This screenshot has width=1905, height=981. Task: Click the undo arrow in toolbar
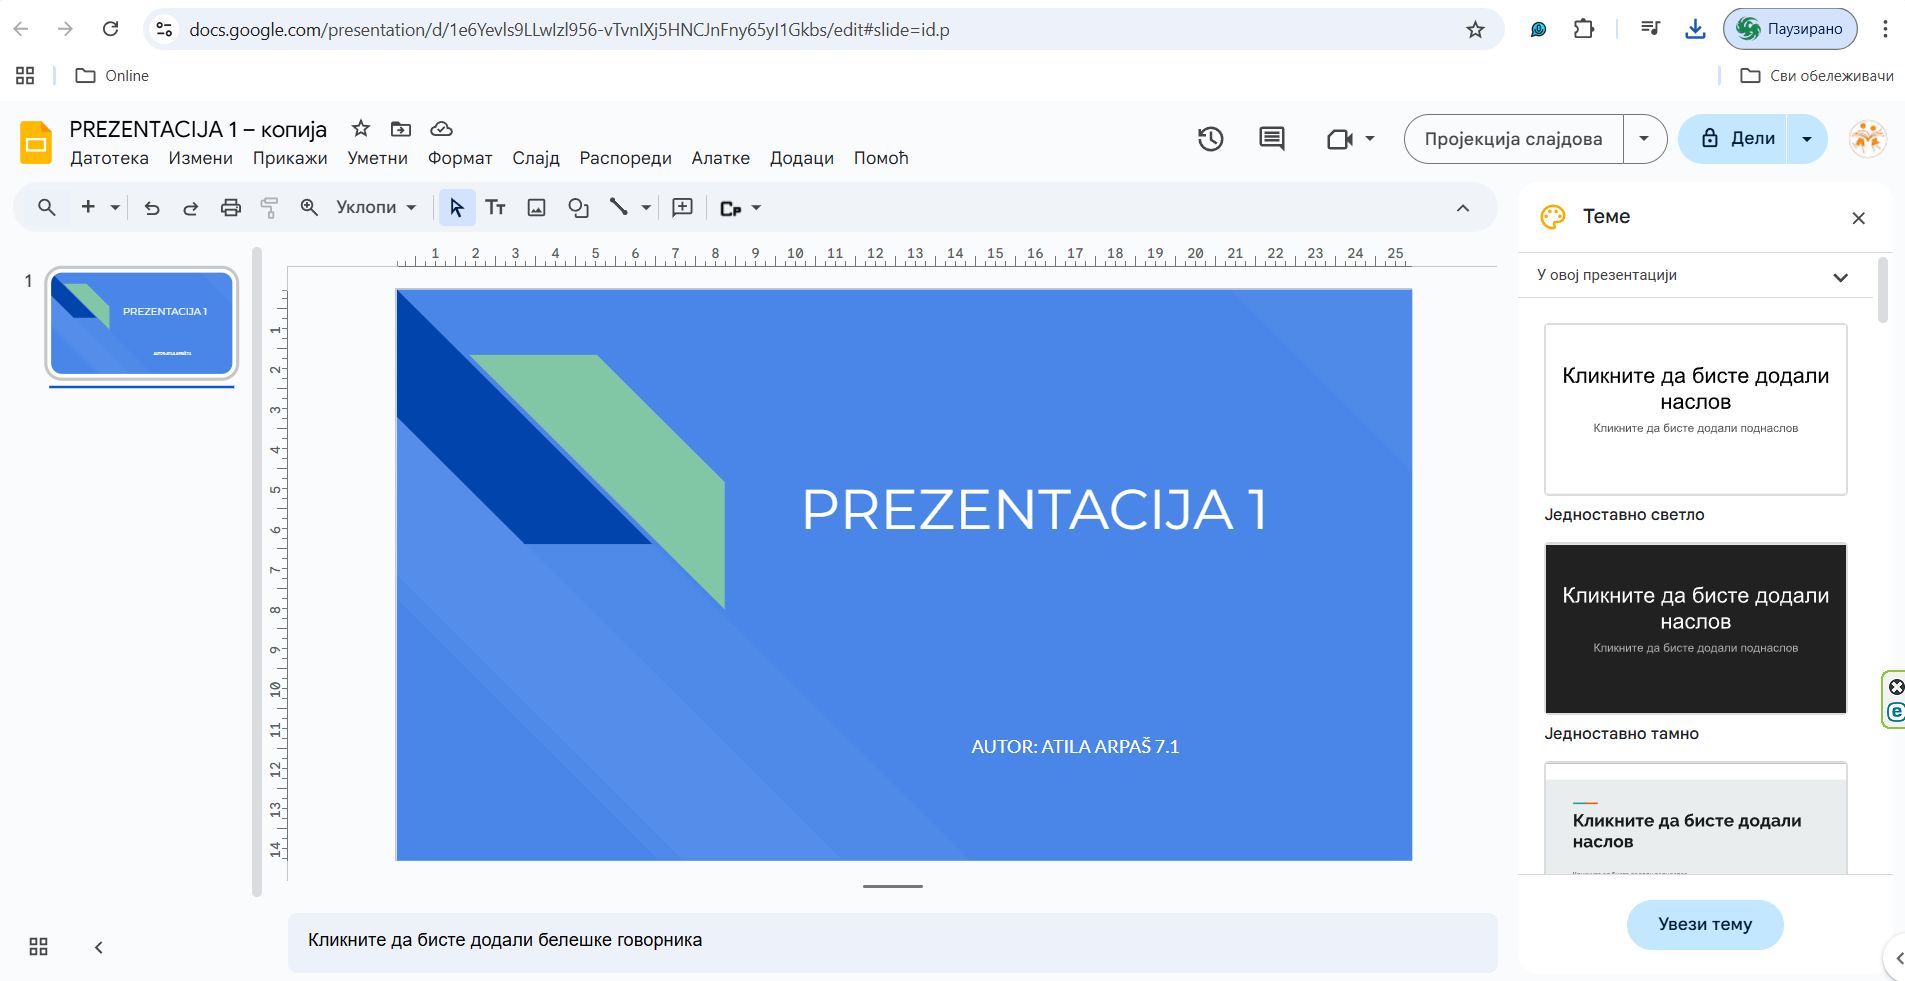(x=152, y=208)
